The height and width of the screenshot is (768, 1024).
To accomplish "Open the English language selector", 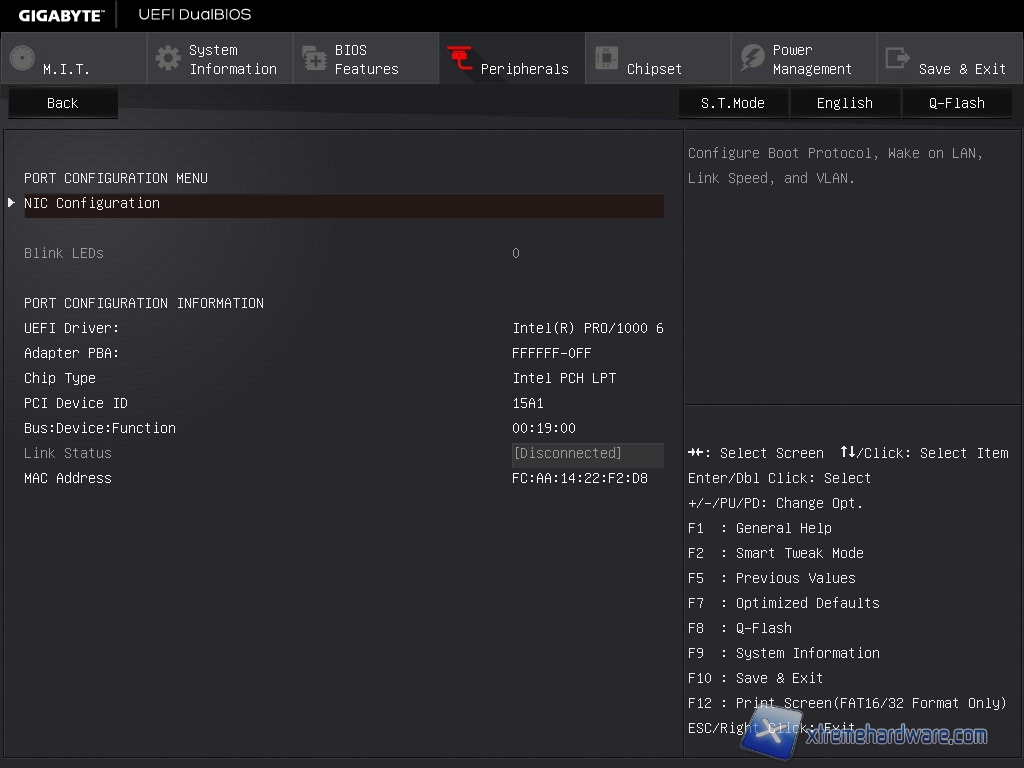I will 844,103.
